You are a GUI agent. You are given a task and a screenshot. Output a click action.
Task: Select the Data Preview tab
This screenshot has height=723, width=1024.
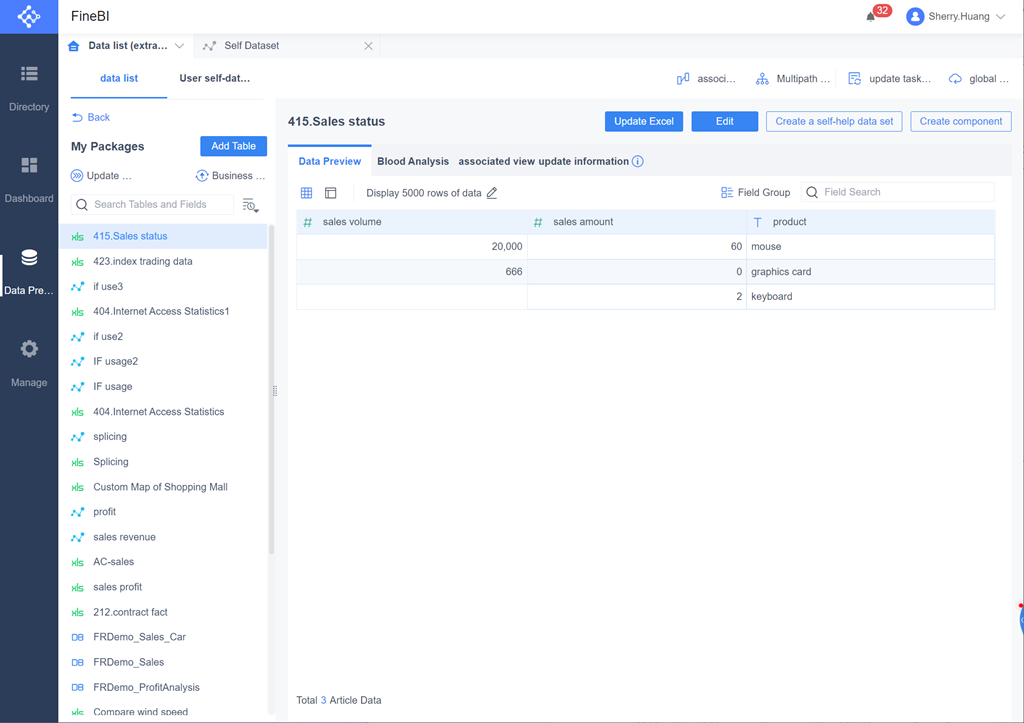coord(330,161)
